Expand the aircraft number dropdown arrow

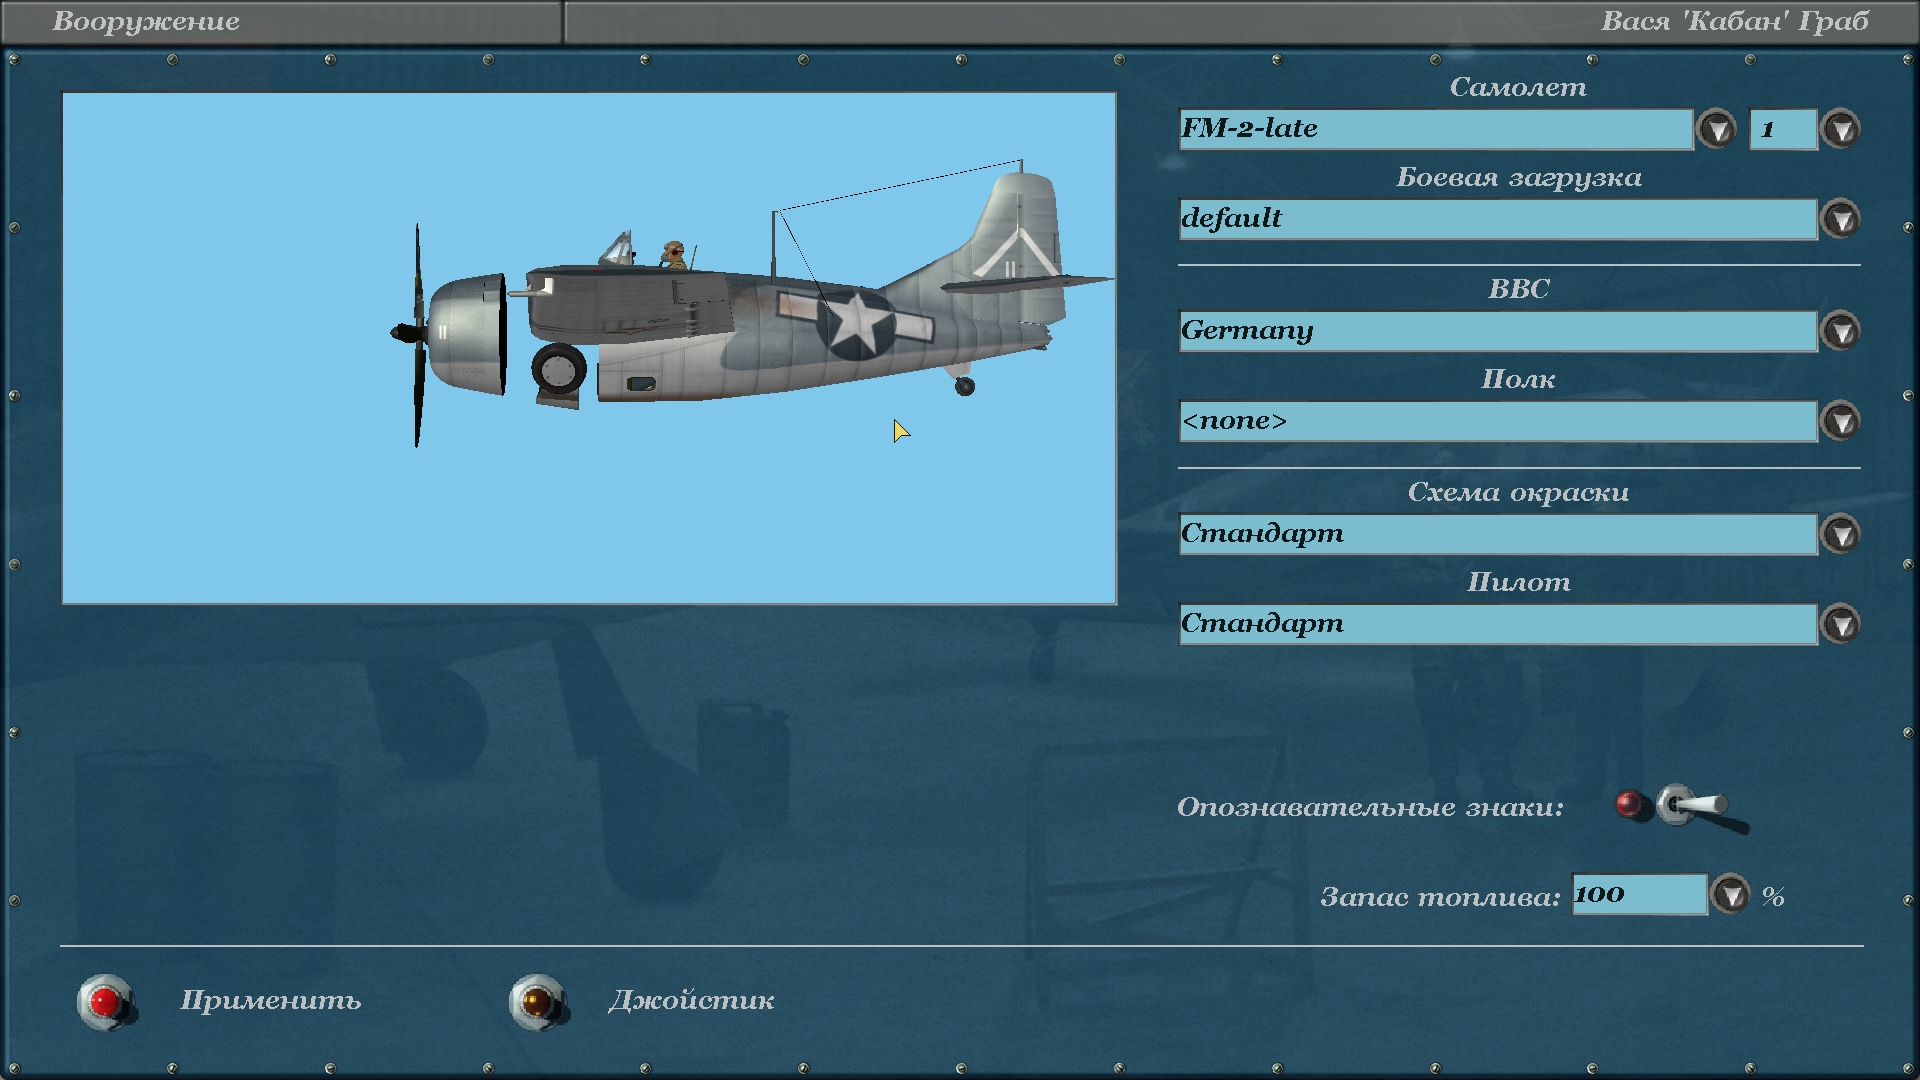1841,130
